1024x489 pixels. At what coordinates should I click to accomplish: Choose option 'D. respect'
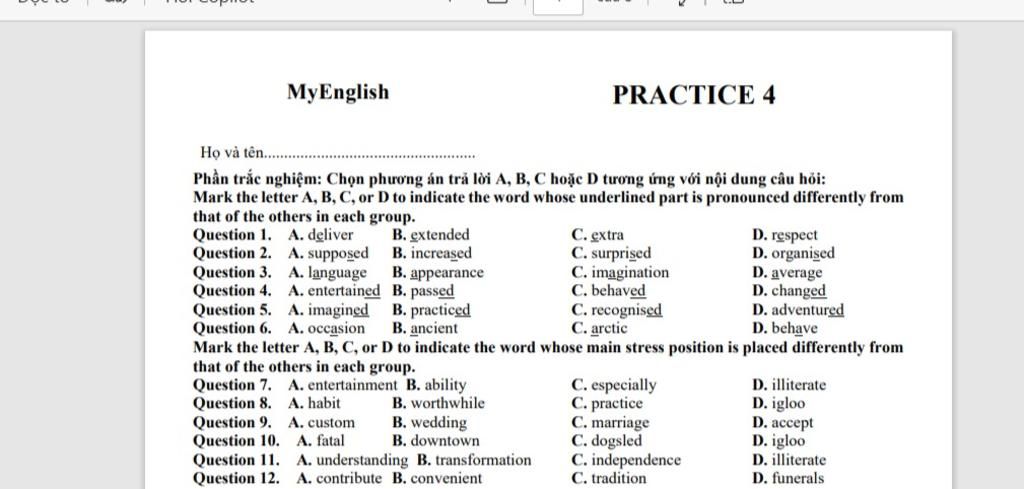(785, 235)
